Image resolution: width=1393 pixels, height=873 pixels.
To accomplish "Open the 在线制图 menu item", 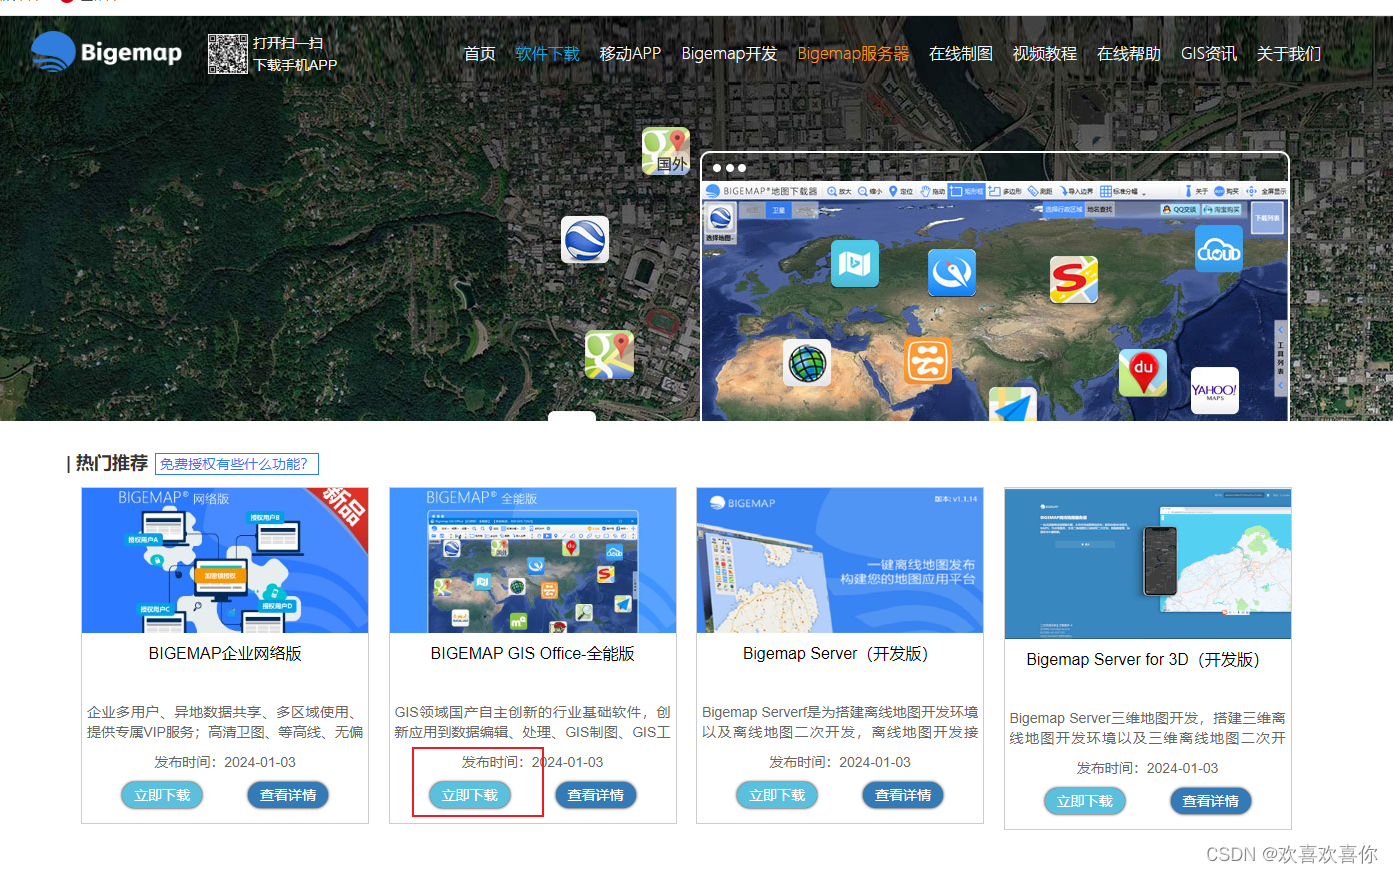I will [961, 54].
